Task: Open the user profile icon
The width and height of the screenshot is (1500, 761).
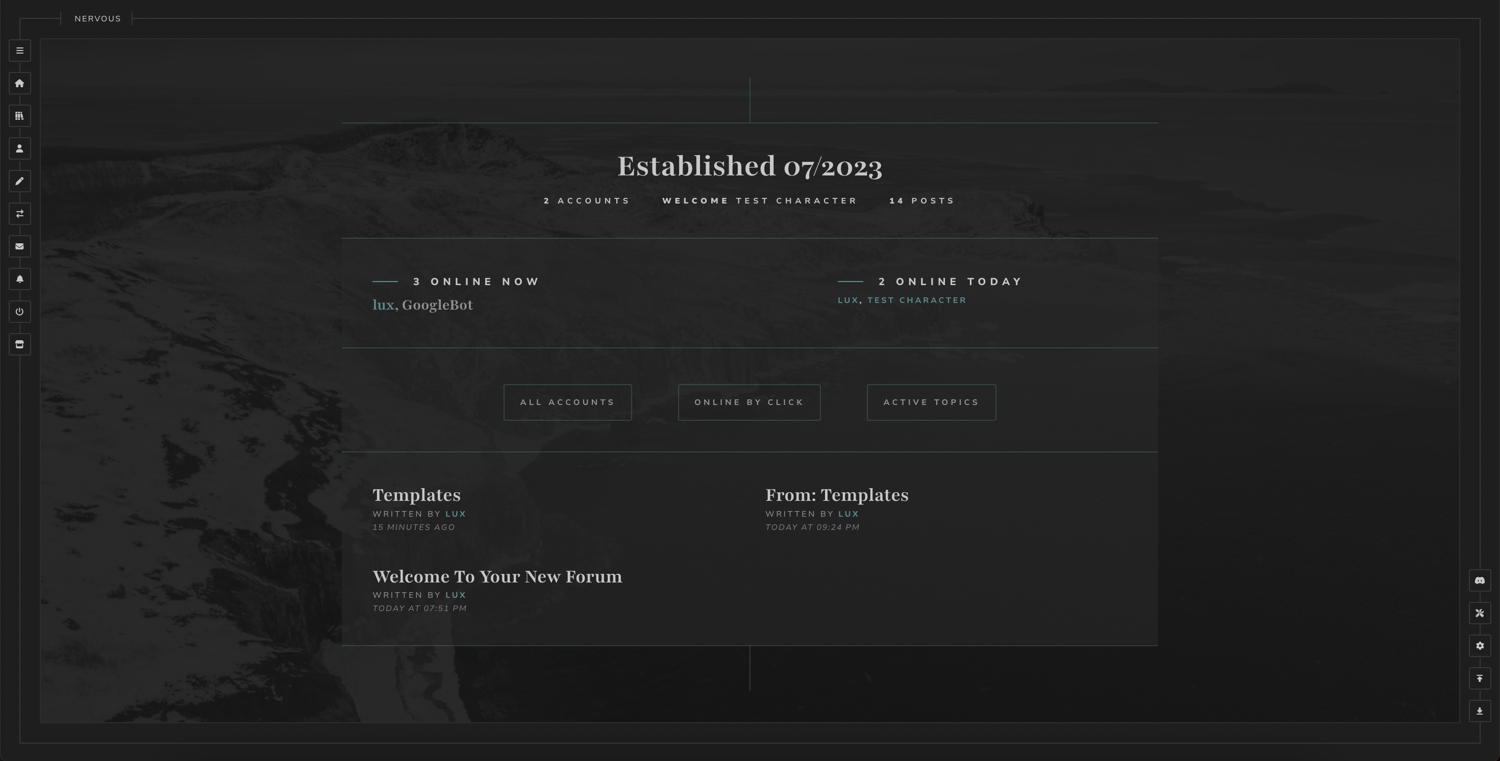Action: point(19,149)
